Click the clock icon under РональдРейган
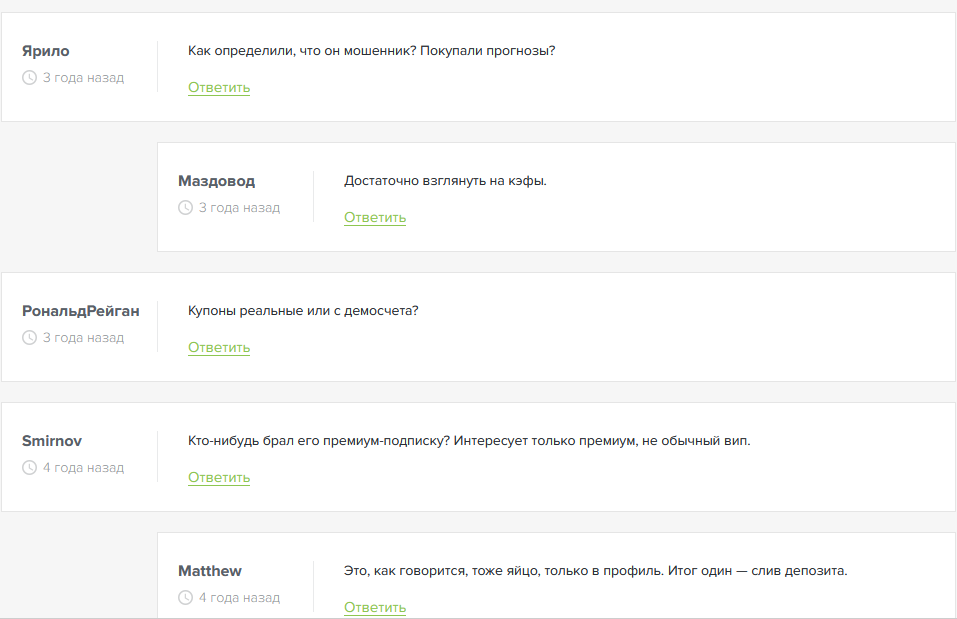This screenshot has width=957, height=619. [29, 338]
